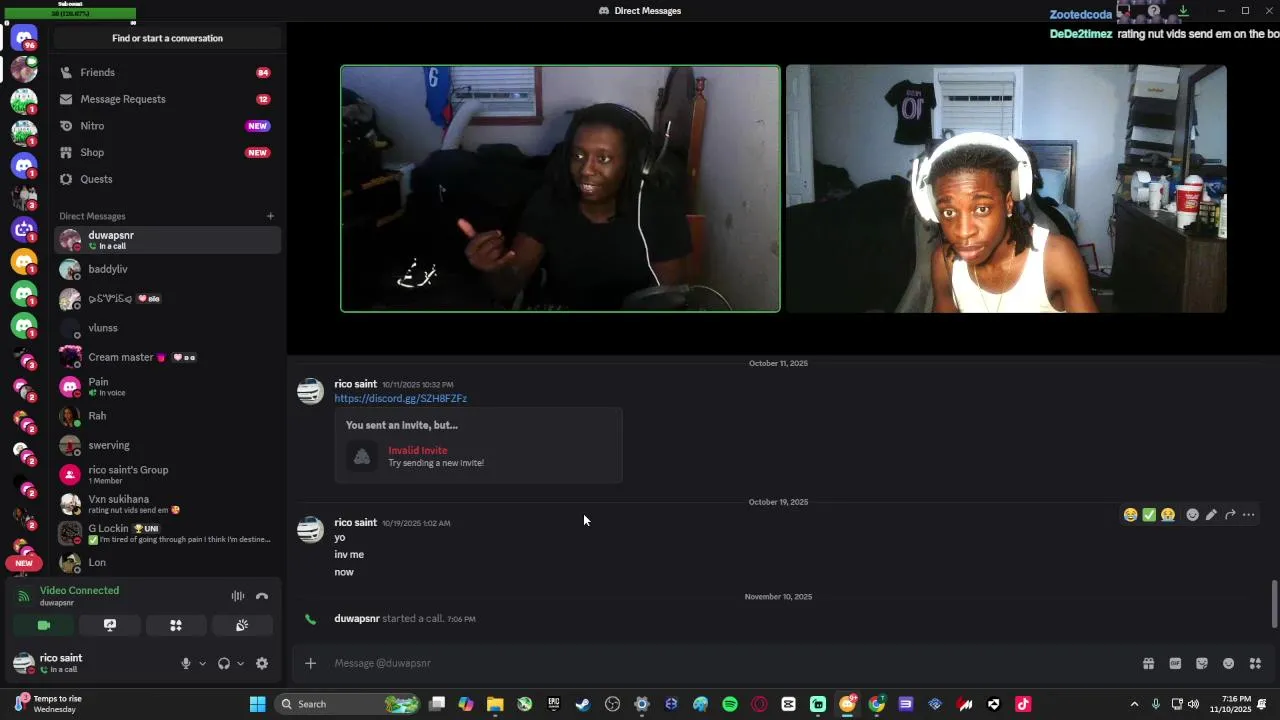Open the gift icon in the message bar
This screenshot has width=1280, height=720.
(x=1148, y=663)
